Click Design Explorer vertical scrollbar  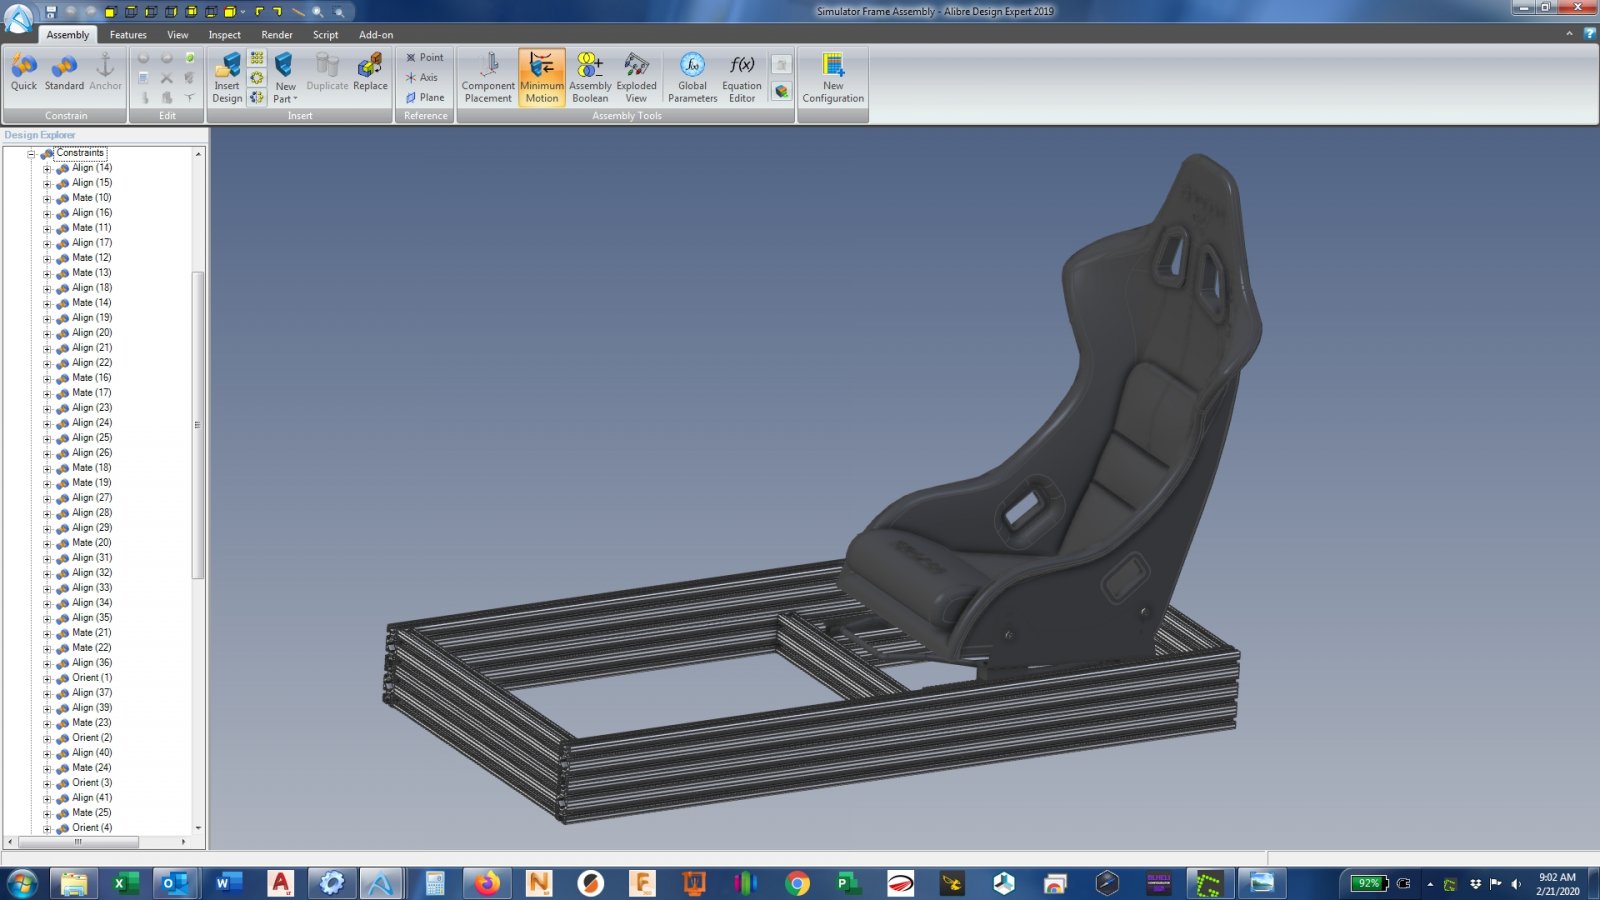(198, 425)
